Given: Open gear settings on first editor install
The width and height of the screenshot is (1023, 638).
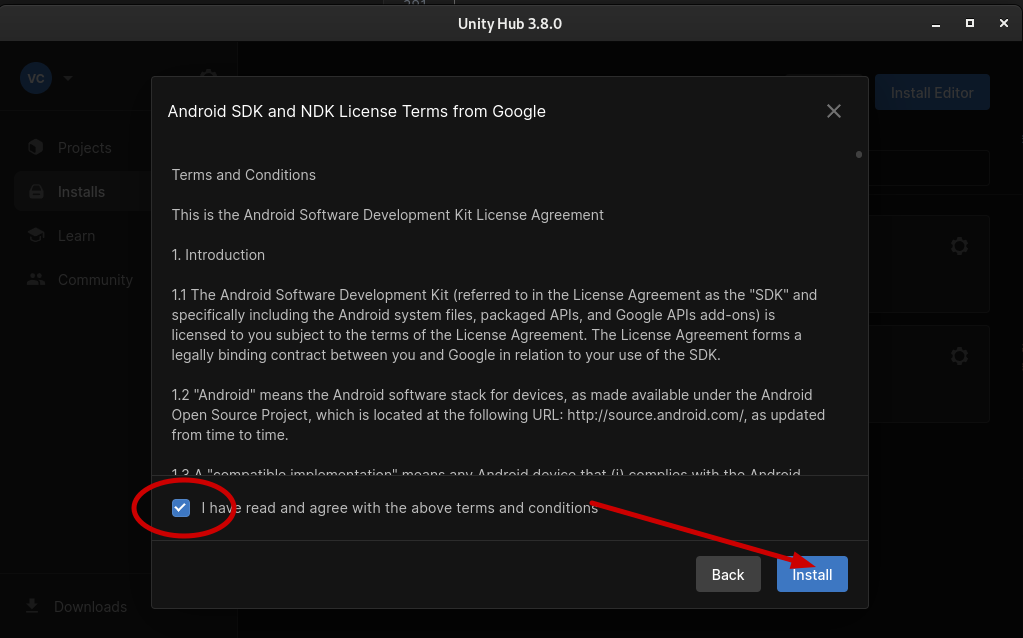Looking at the screenshot, I should tap(959, 246).
